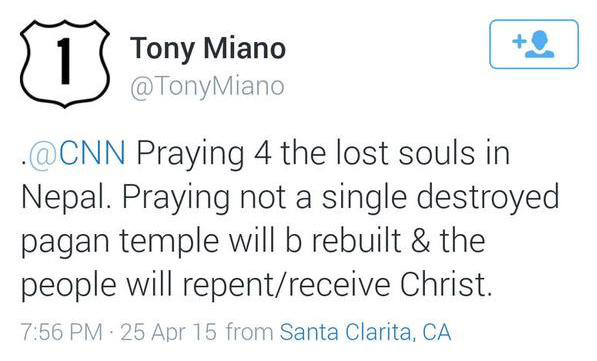The width and height of the screenshot is (597, 361).
Task: Click the word rebuilt in tweet
Action: 356,241
